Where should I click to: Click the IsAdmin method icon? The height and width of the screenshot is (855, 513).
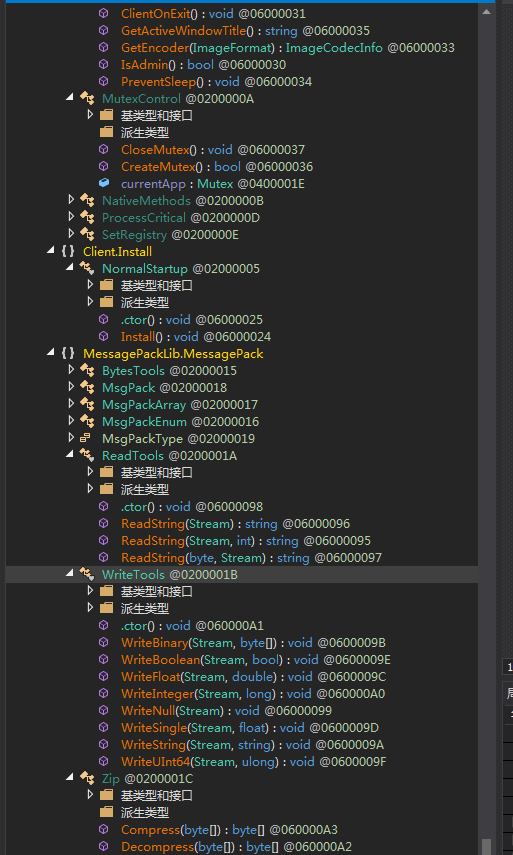click(x=104, y=64)
